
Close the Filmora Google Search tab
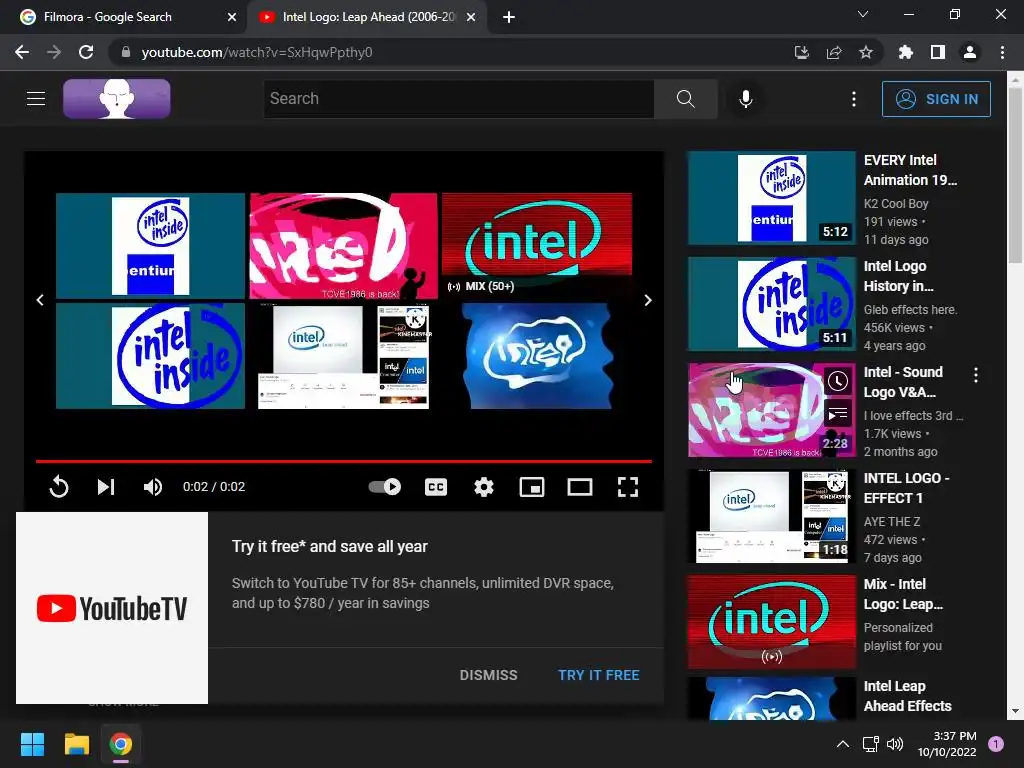click(231, 17)
